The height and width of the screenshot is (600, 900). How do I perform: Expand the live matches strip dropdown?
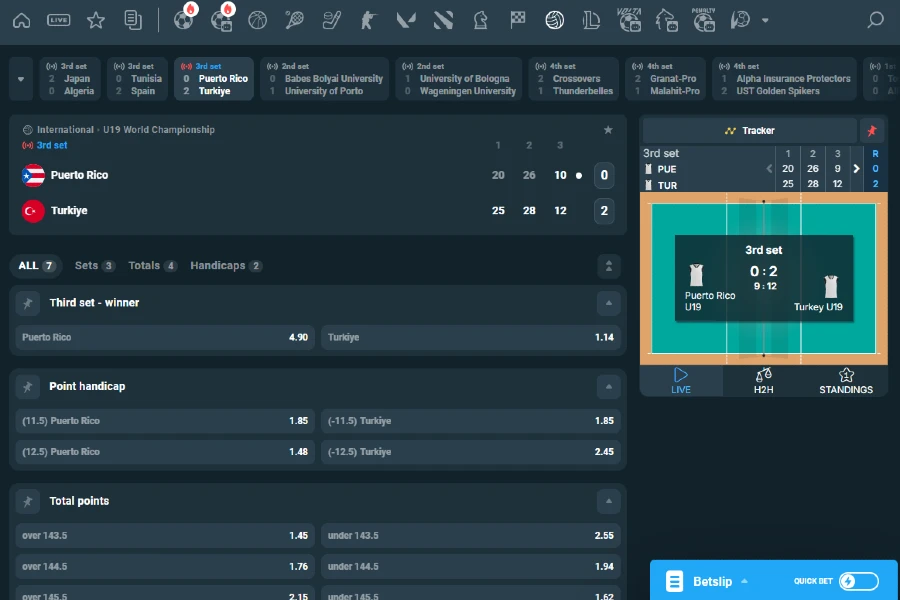point(20,78)
